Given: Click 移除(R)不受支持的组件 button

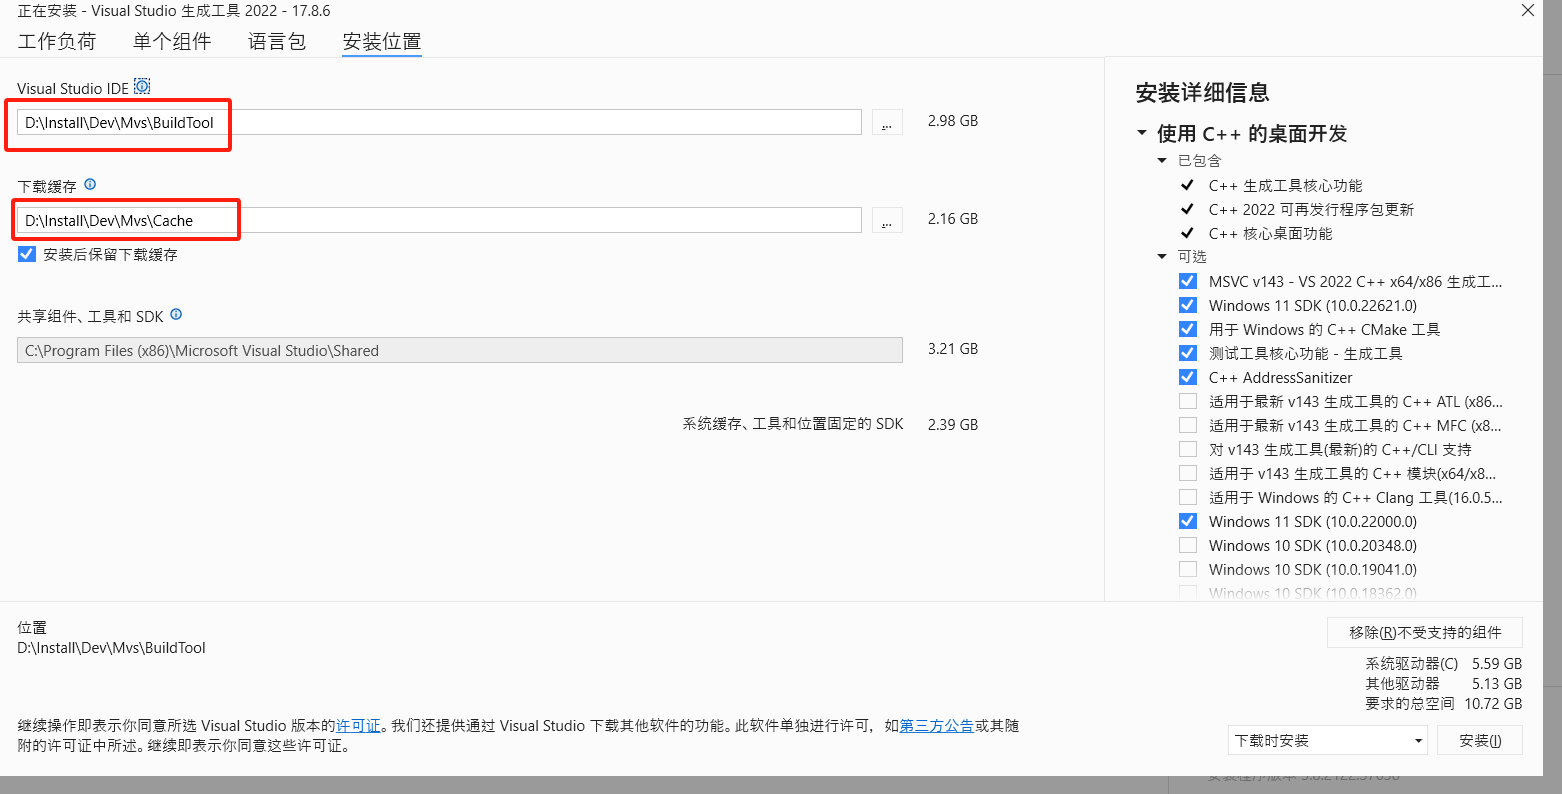Looking at the screenshot, I should [x=1425, y=633].
